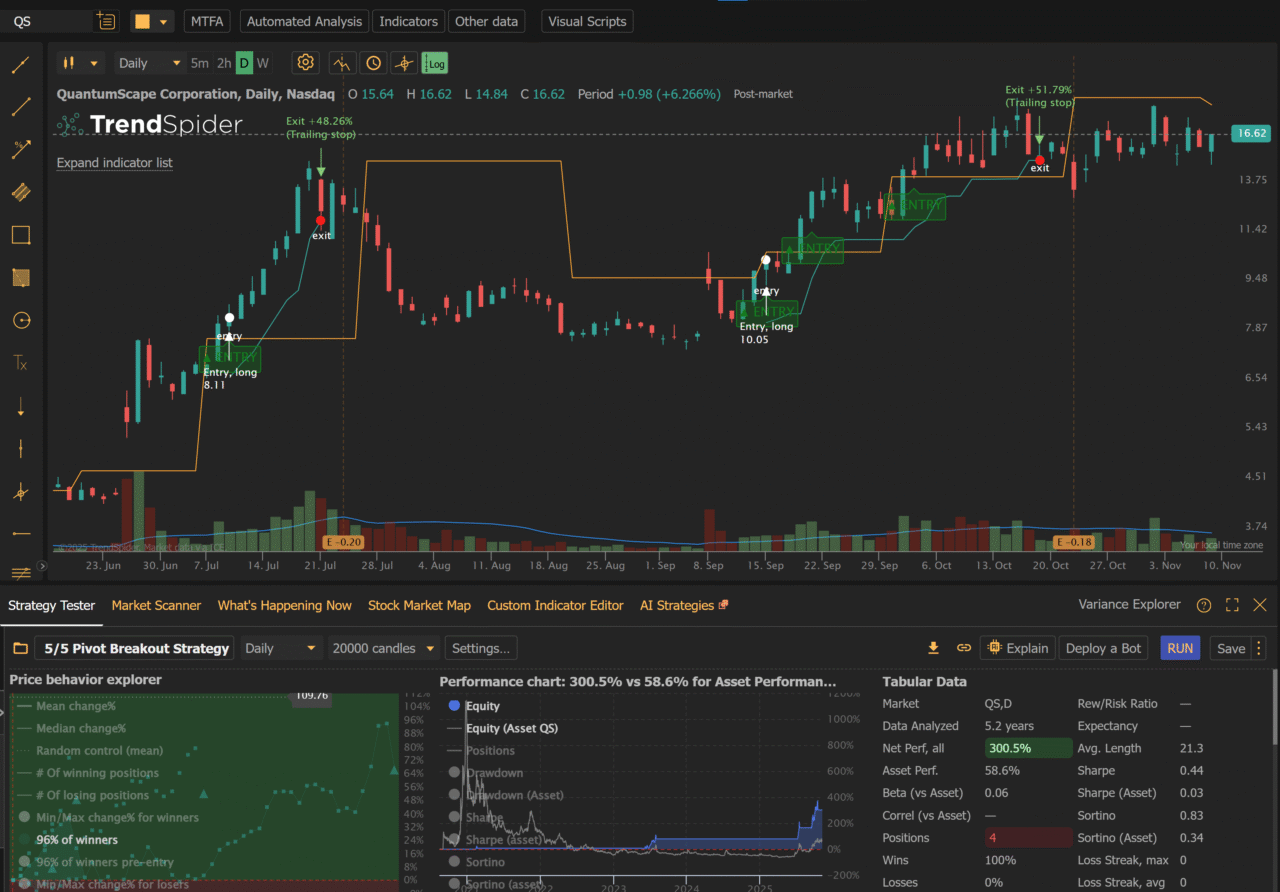Open the 20000 candles dropdown
This screenshot has width=1280, height=892.
[x=383, y=648]
